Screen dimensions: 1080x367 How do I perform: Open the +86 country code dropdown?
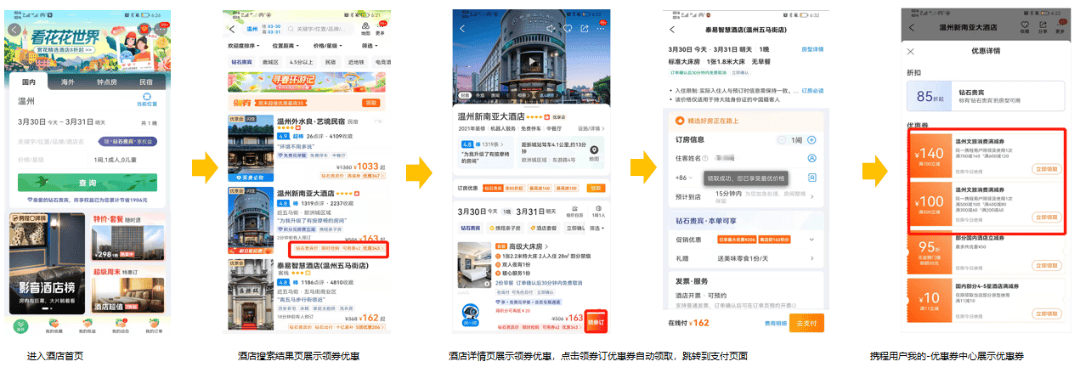(684, 178)
